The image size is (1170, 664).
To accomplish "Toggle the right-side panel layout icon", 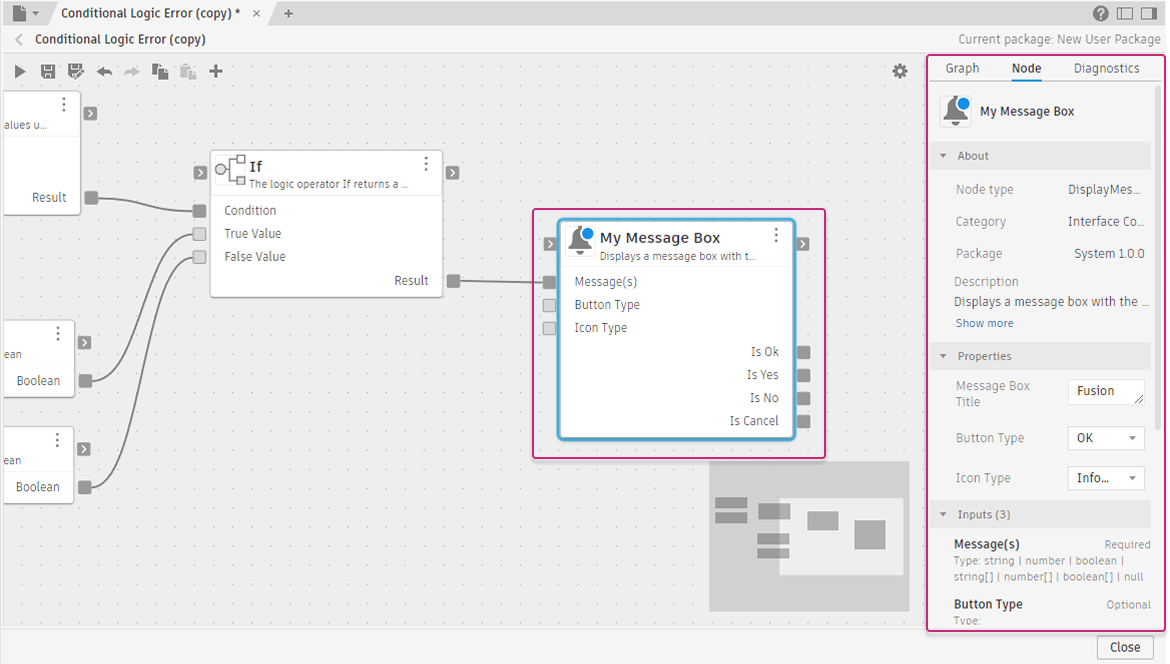I will click(1150, 13).
